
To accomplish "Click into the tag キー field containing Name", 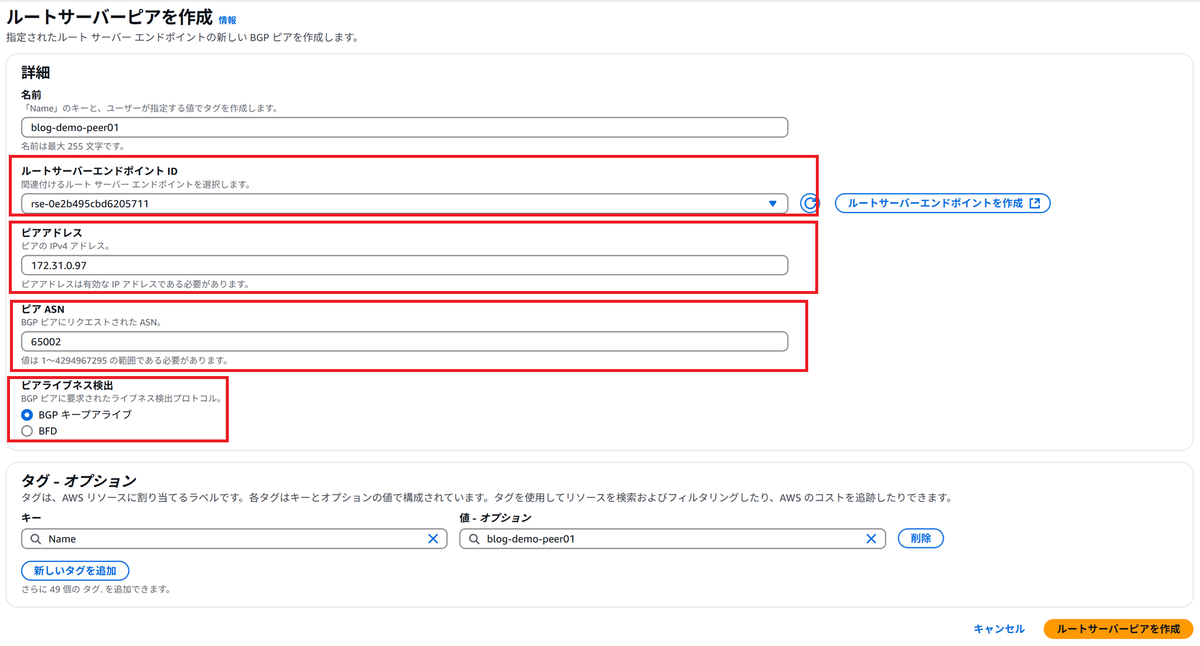I will (x=234, y=539).
